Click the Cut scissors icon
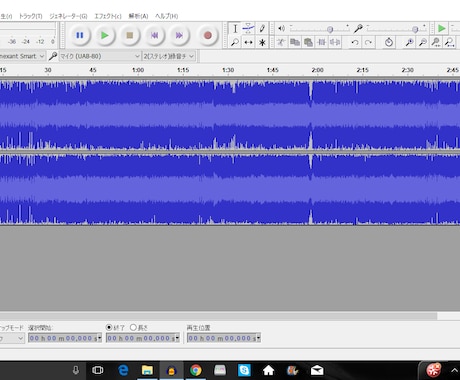 281,42
